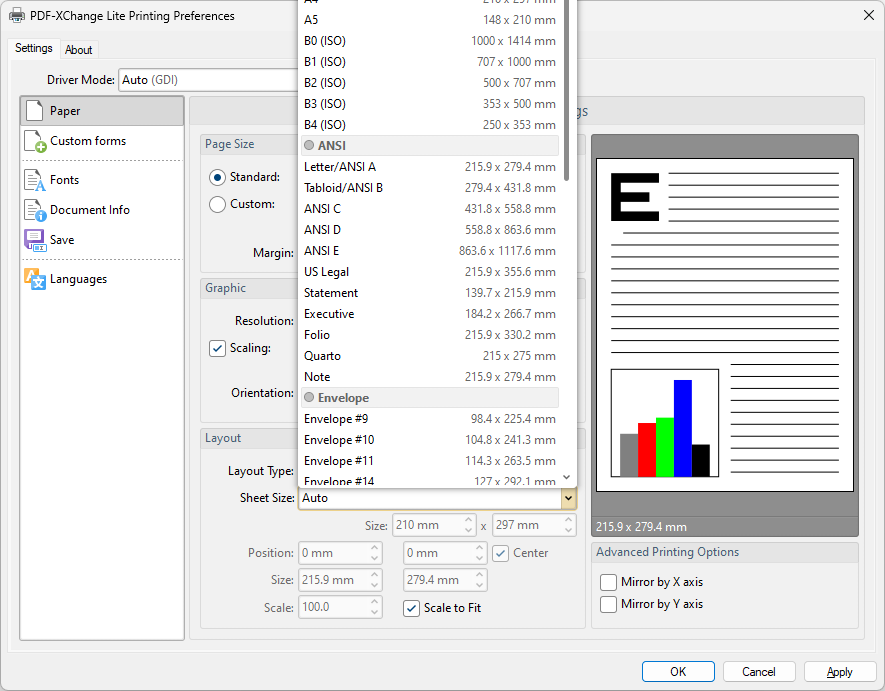
Task: Enable Mirror by X axis
Action: click(x=607, y=582)
